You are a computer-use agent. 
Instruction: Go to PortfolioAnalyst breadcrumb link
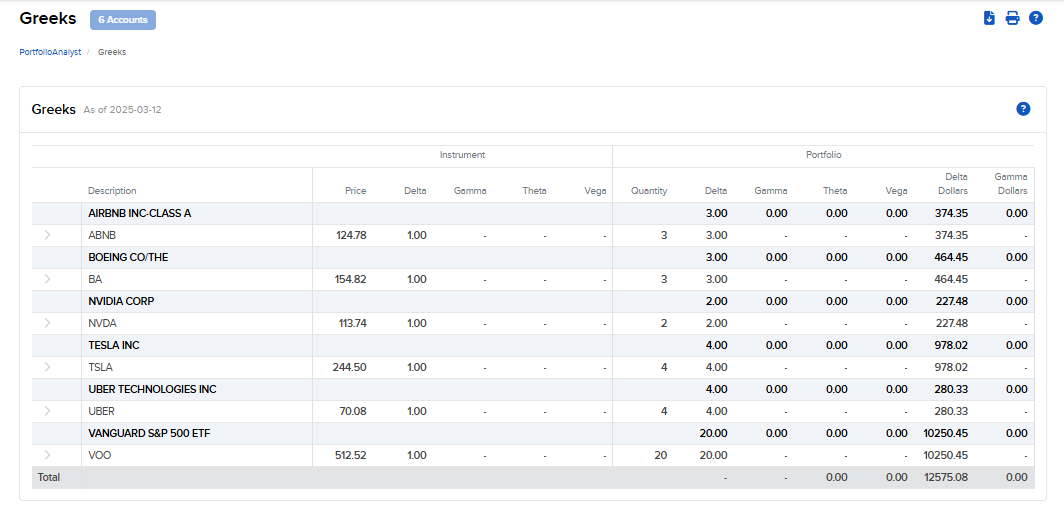[x=50, y=52]
